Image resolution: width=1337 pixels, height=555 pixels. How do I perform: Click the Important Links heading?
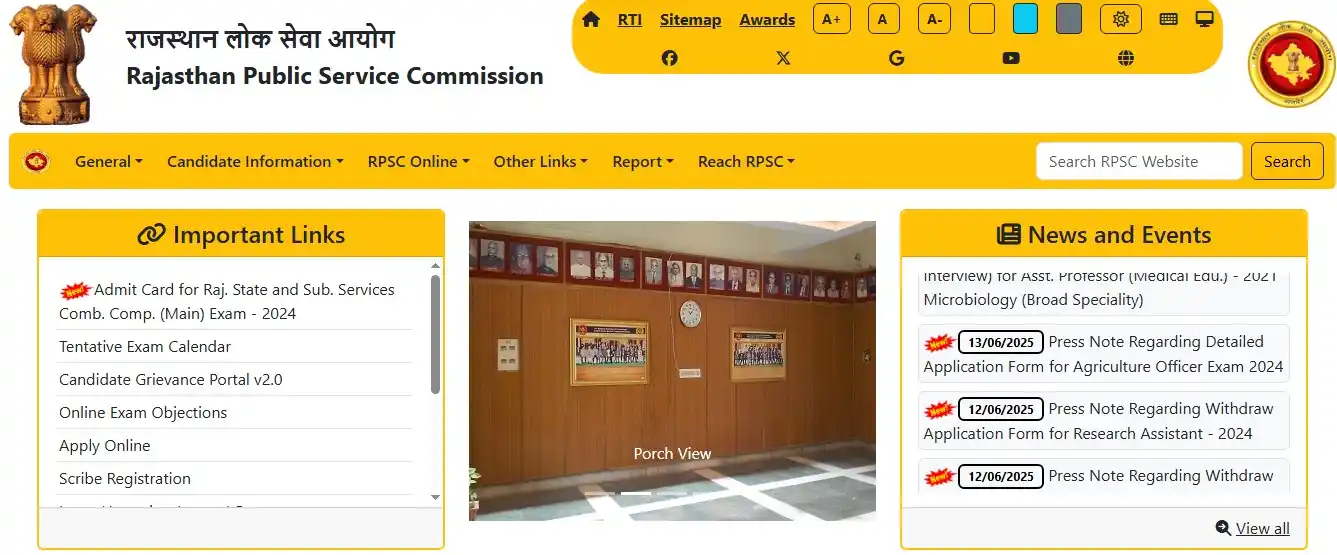point(241,235)
